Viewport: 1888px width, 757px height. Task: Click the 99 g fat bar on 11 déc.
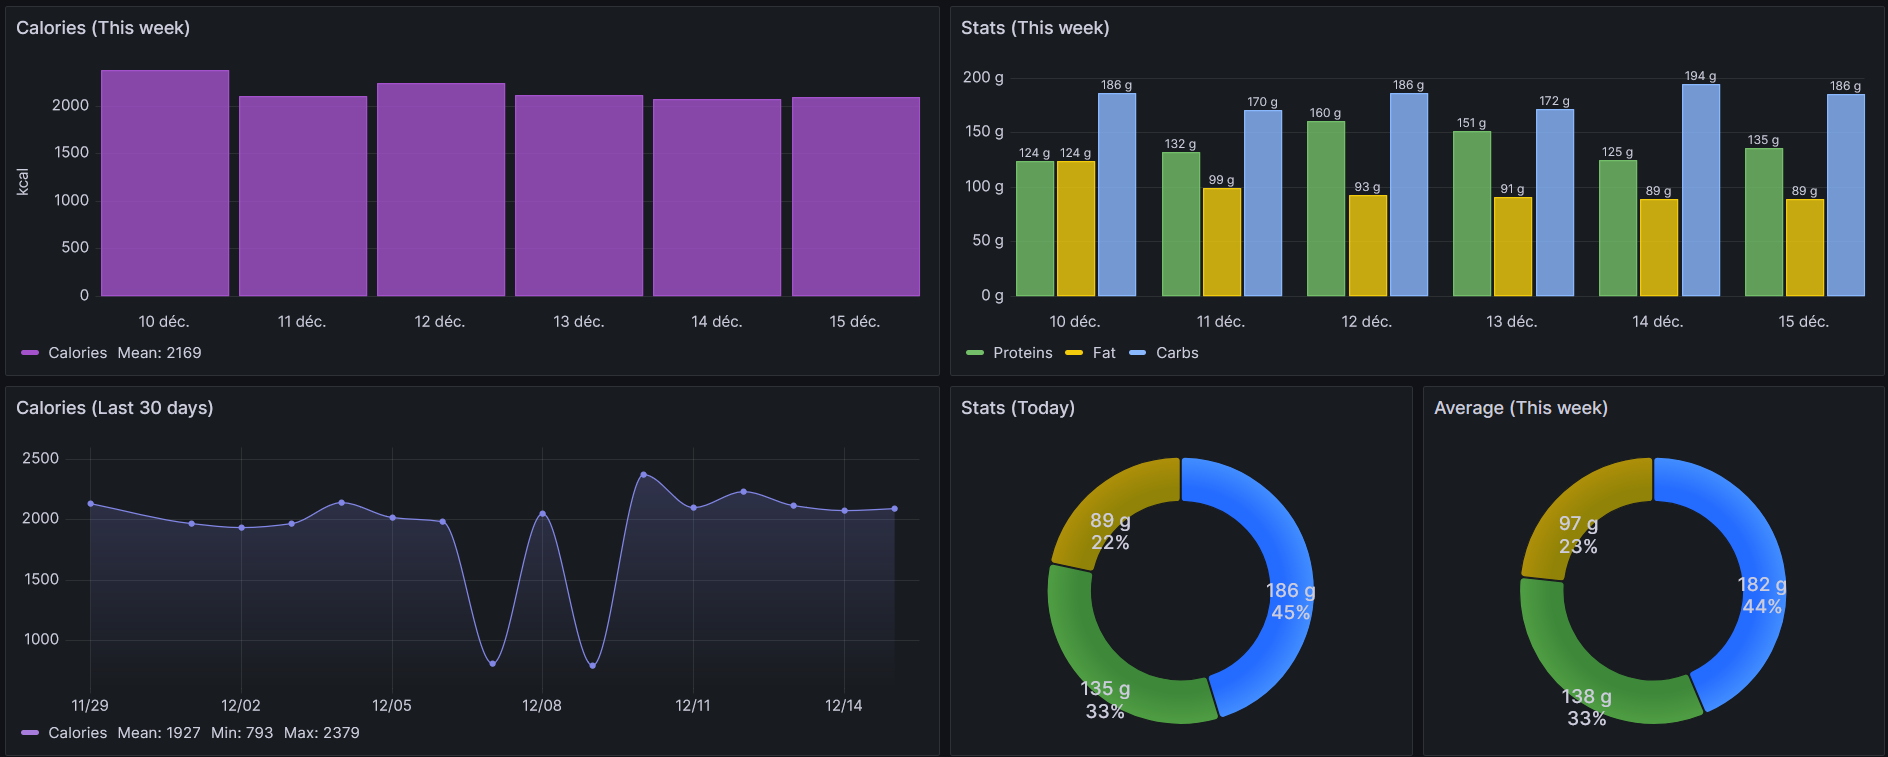tap(1222, 242)
